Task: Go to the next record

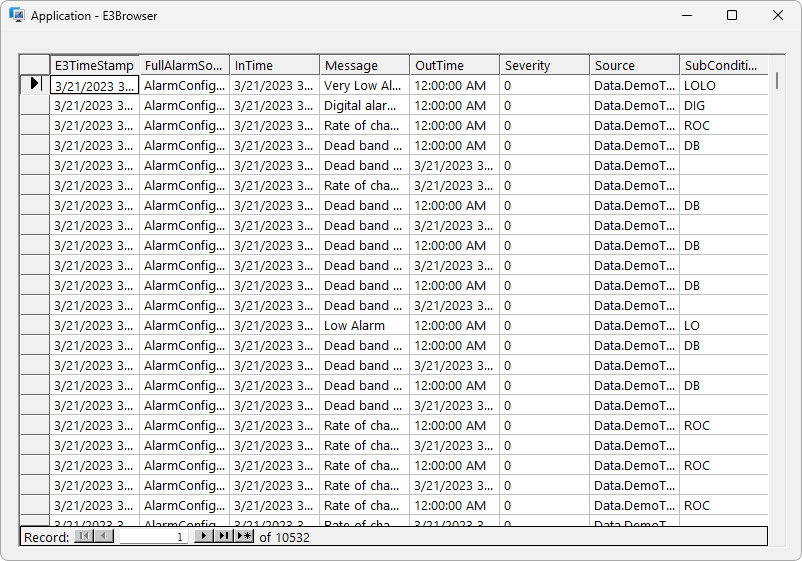Action: coord(204,536)
